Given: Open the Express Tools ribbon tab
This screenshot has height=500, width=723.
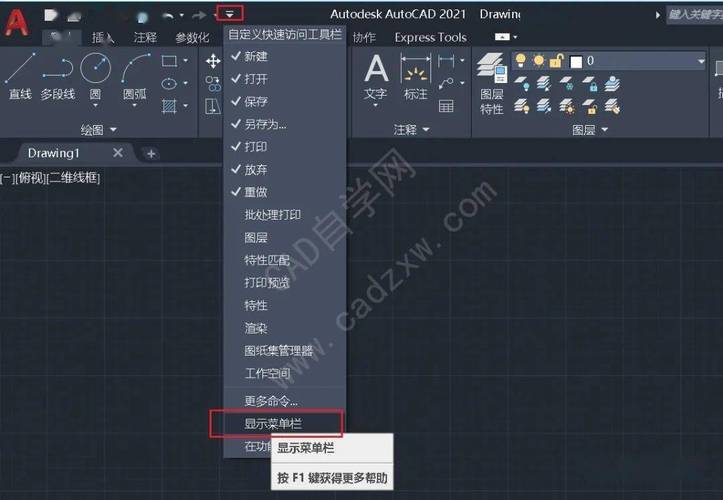Looking at the screenshot, I should (431, 37).
